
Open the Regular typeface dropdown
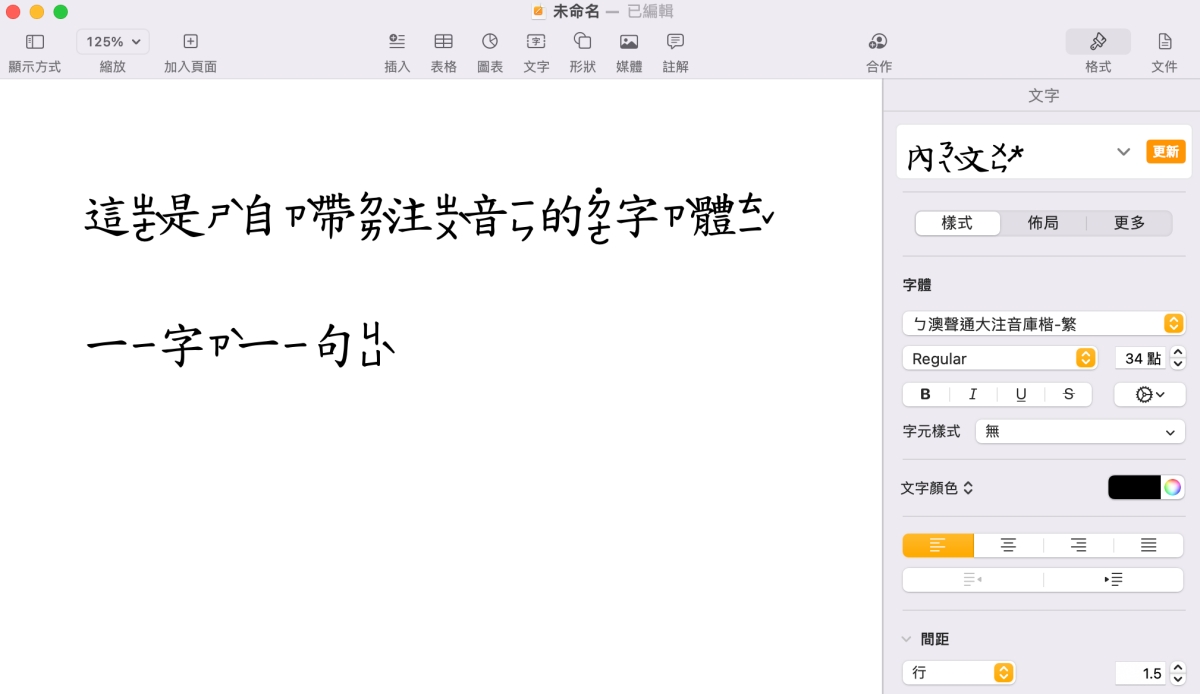click(x=999, y=358)
